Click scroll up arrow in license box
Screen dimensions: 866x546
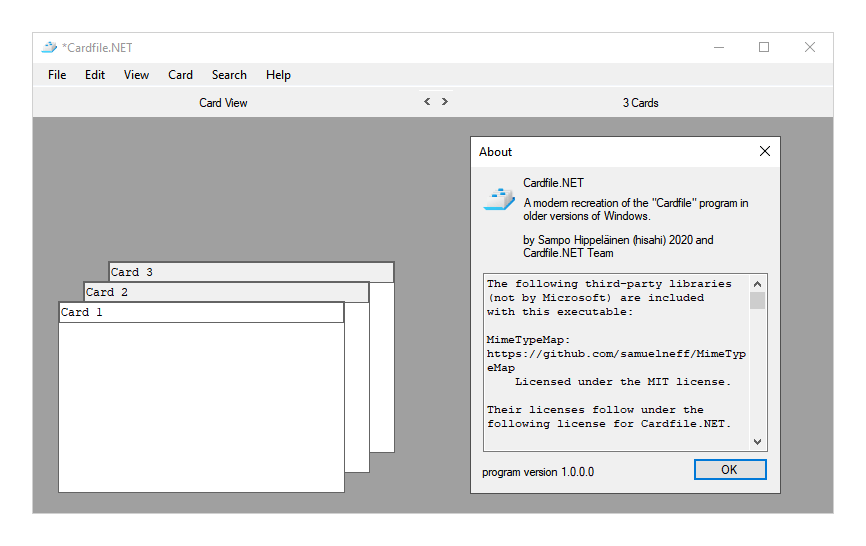757,284
